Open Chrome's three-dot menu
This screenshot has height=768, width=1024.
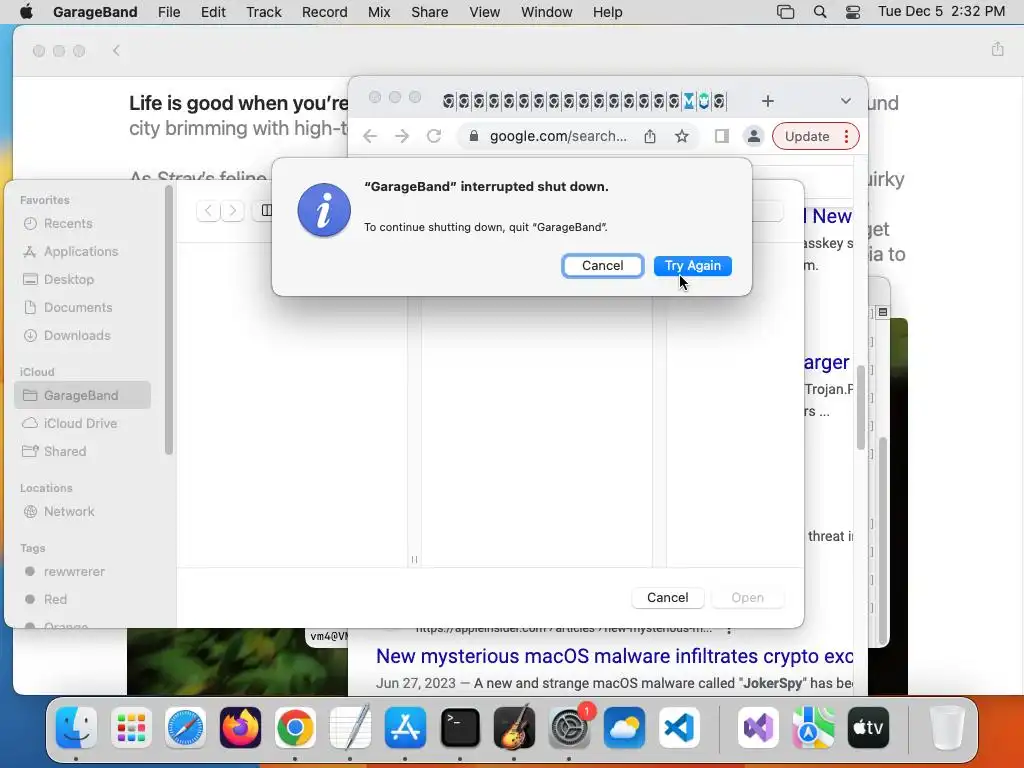[x=846, y=136]
